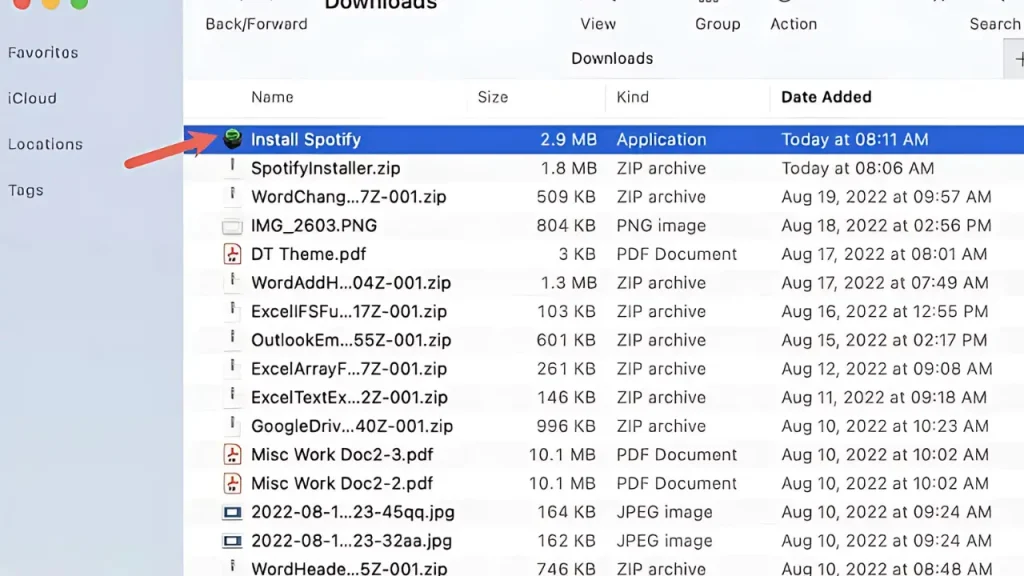Image resolution: width=1024 pixels, height=576 pixels.
Task: Sort files by Size column
Action: 492,97
